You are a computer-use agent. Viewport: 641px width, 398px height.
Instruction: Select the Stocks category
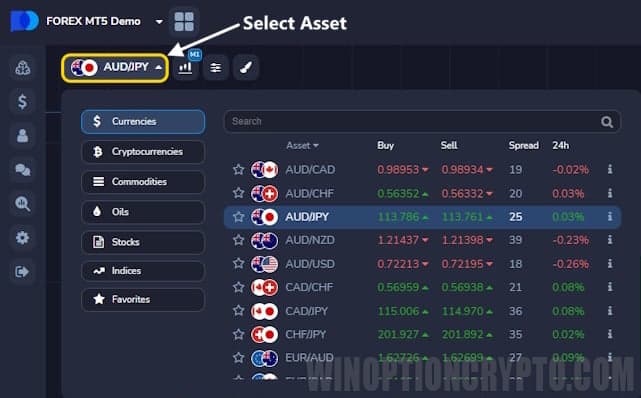(x=143, y=242)
